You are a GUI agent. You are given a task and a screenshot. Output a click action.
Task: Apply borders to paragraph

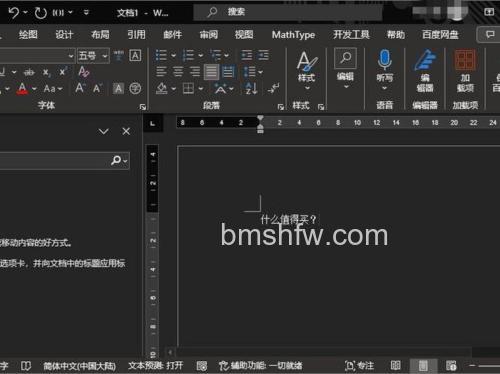[188, 88]
